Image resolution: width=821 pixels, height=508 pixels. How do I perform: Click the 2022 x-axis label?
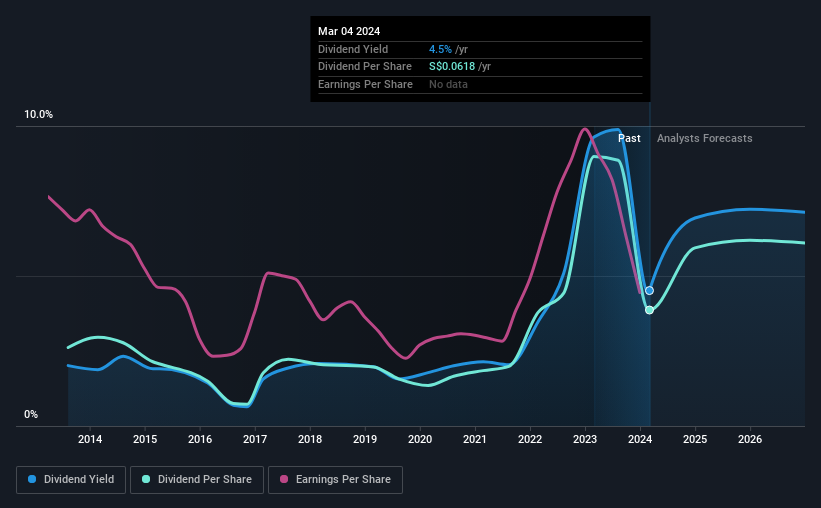(x=530, y=439)
